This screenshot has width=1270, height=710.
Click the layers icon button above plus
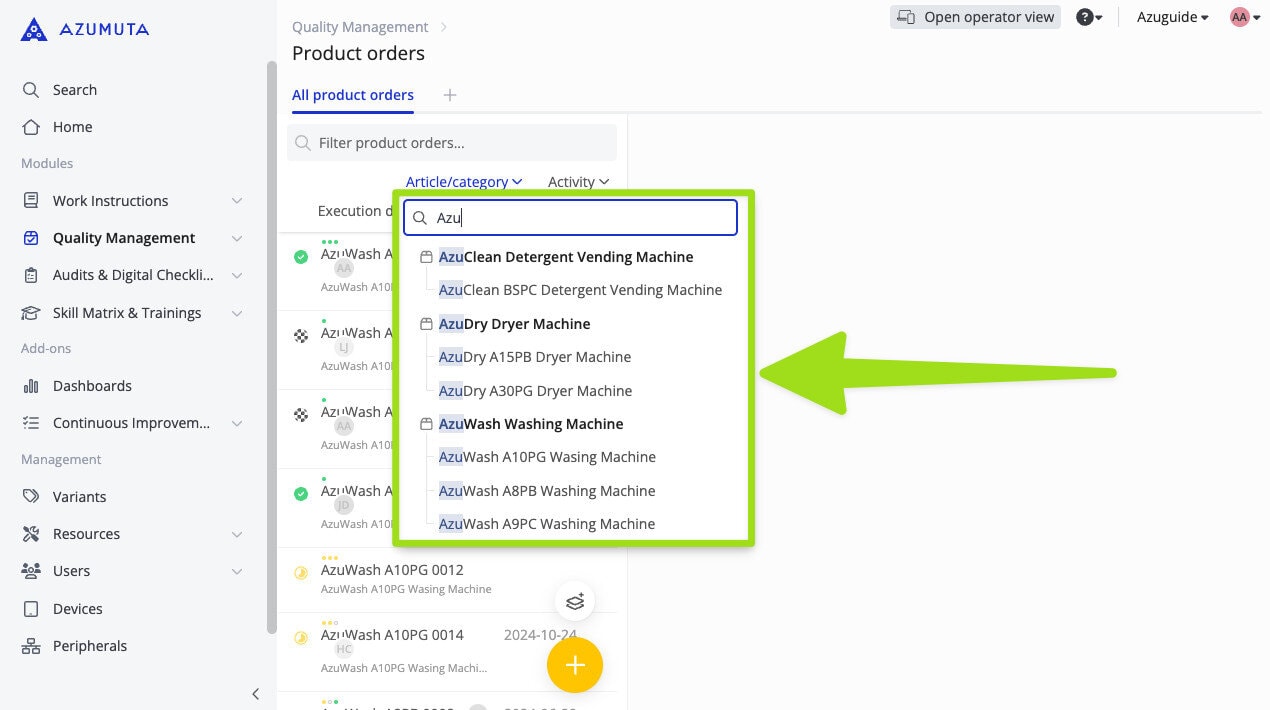coord(574,601)
